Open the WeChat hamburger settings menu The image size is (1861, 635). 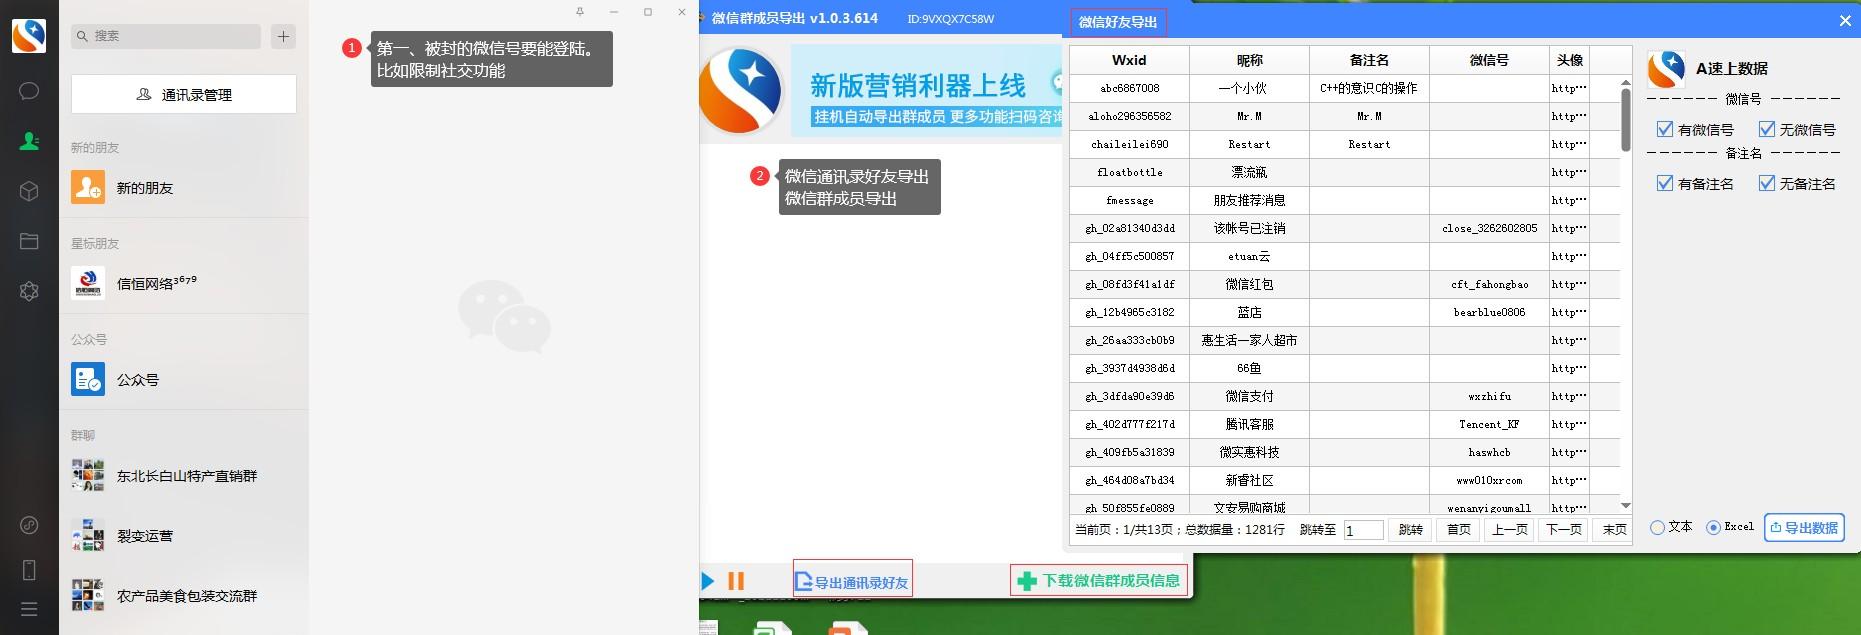pyautogui.click(x=29, y=609)
